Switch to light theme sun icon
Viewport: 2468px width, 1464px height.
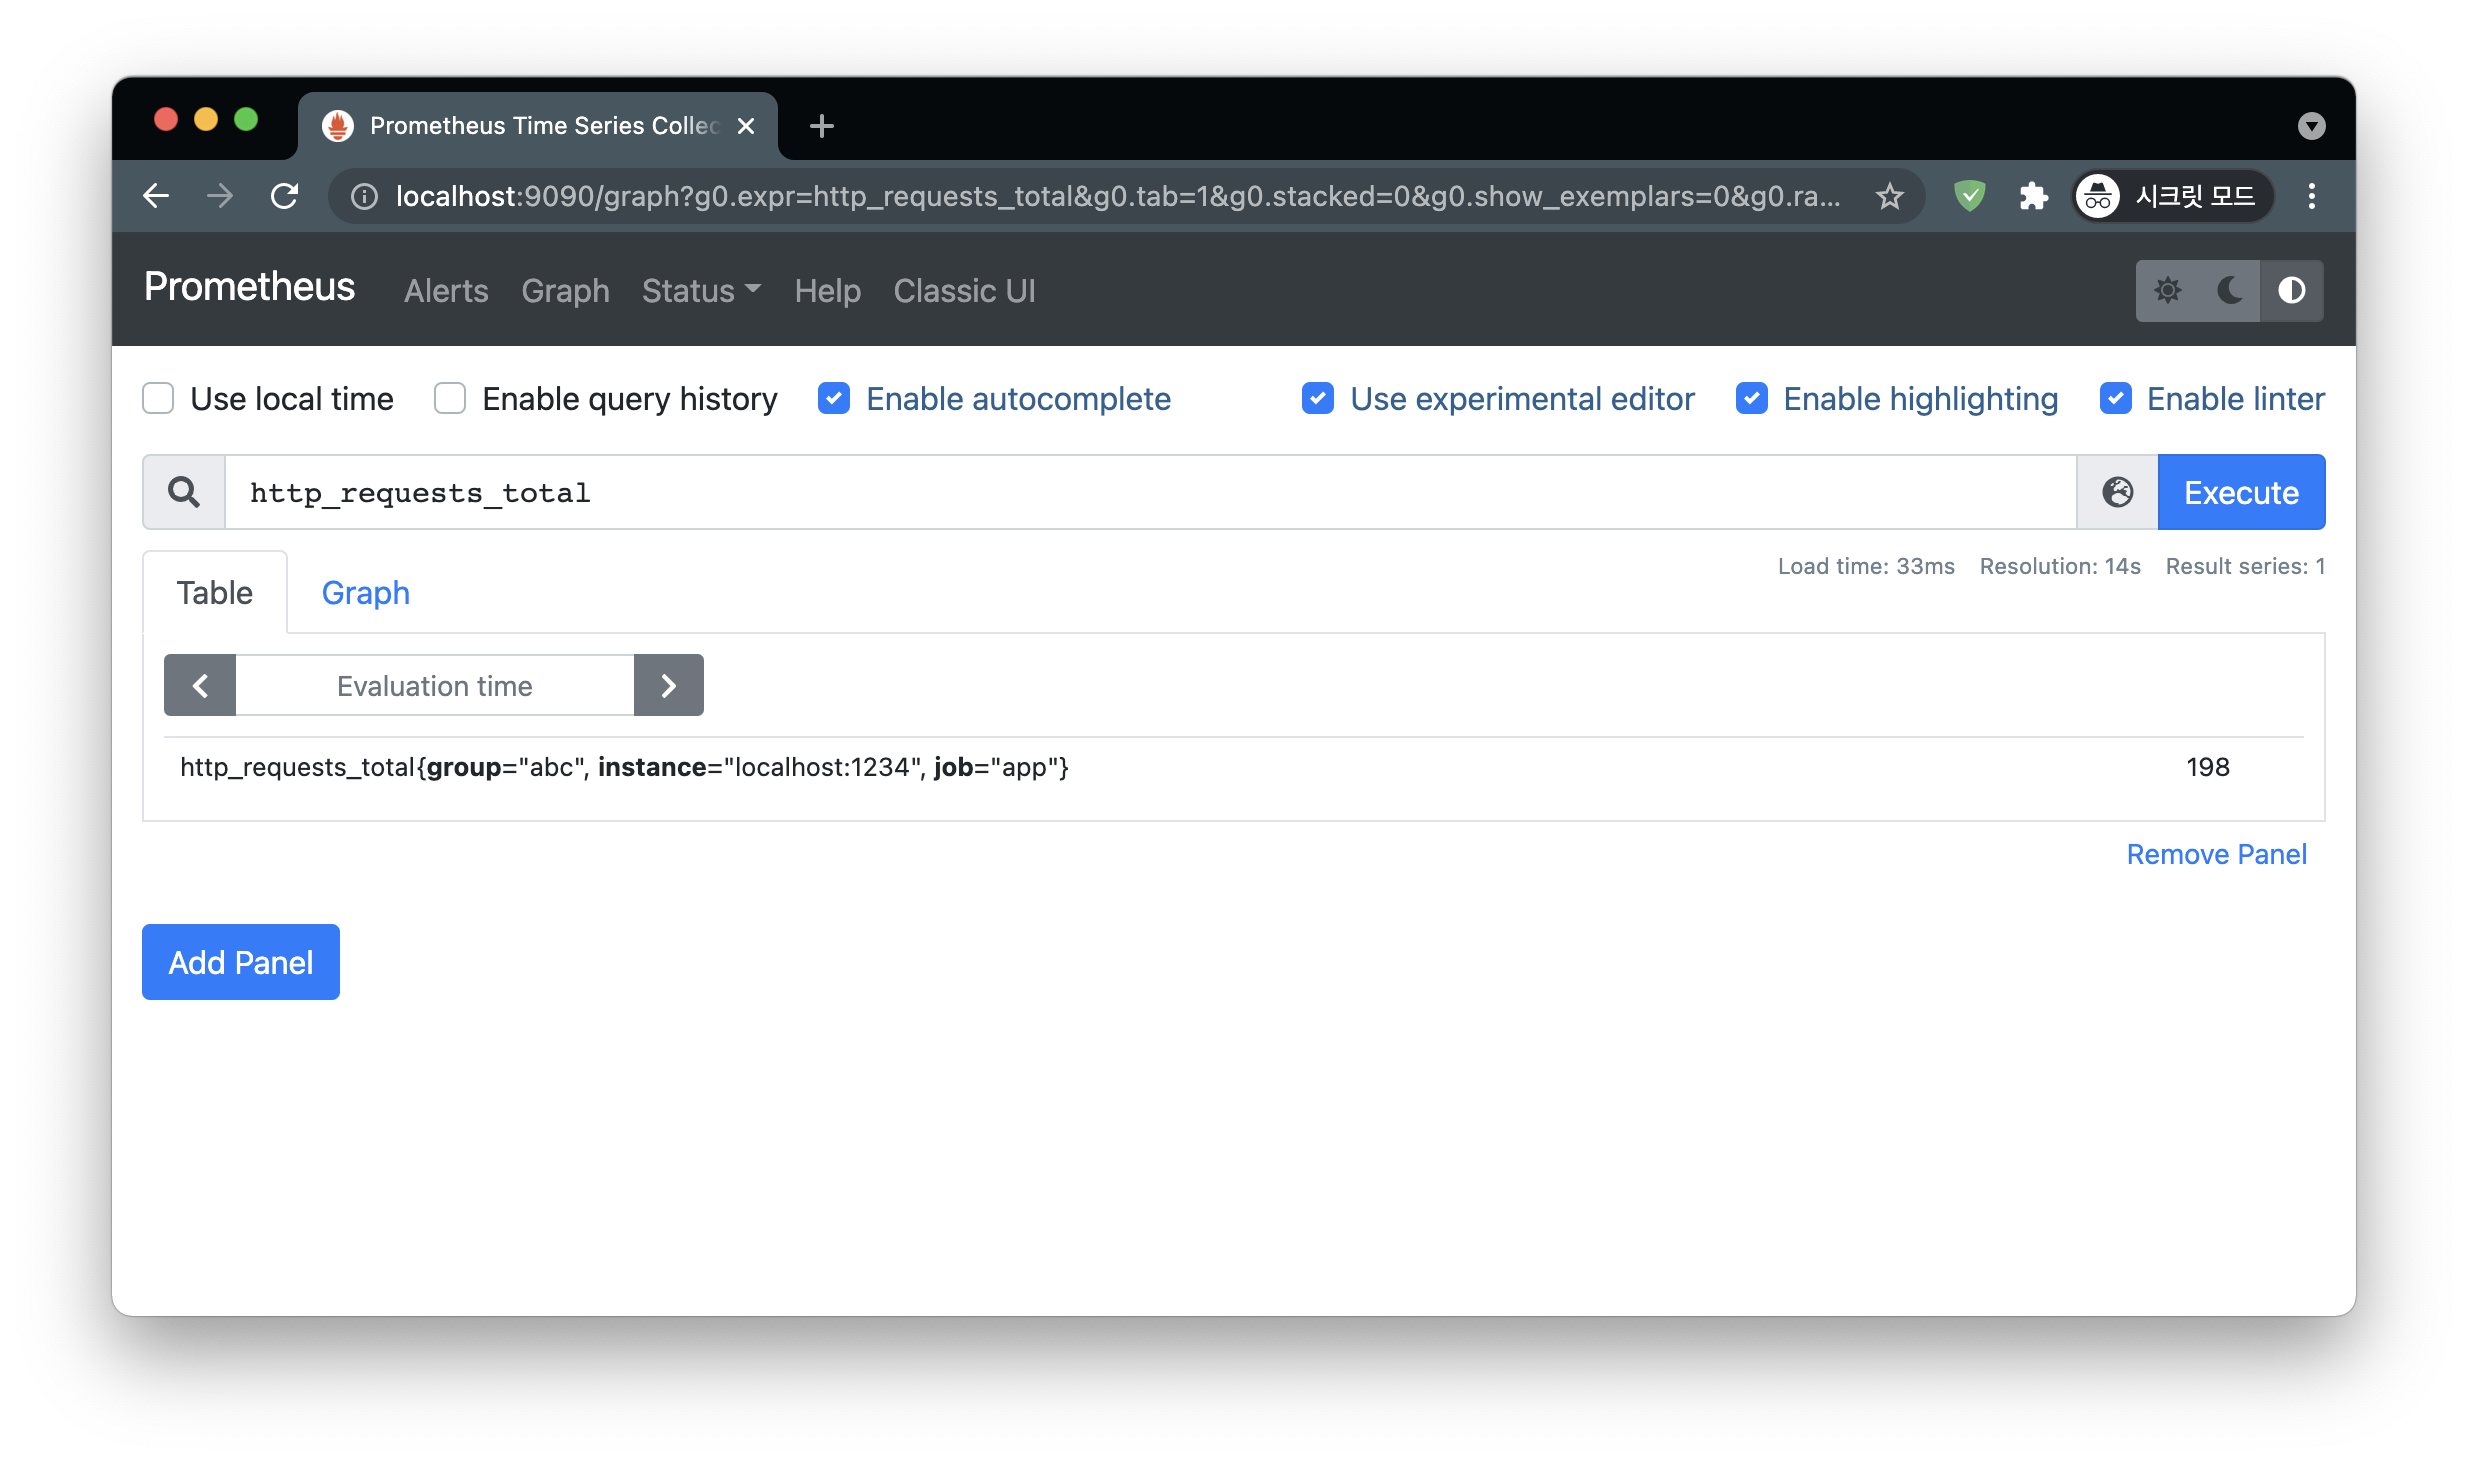pyautogui.click(x=2167, y=291)
